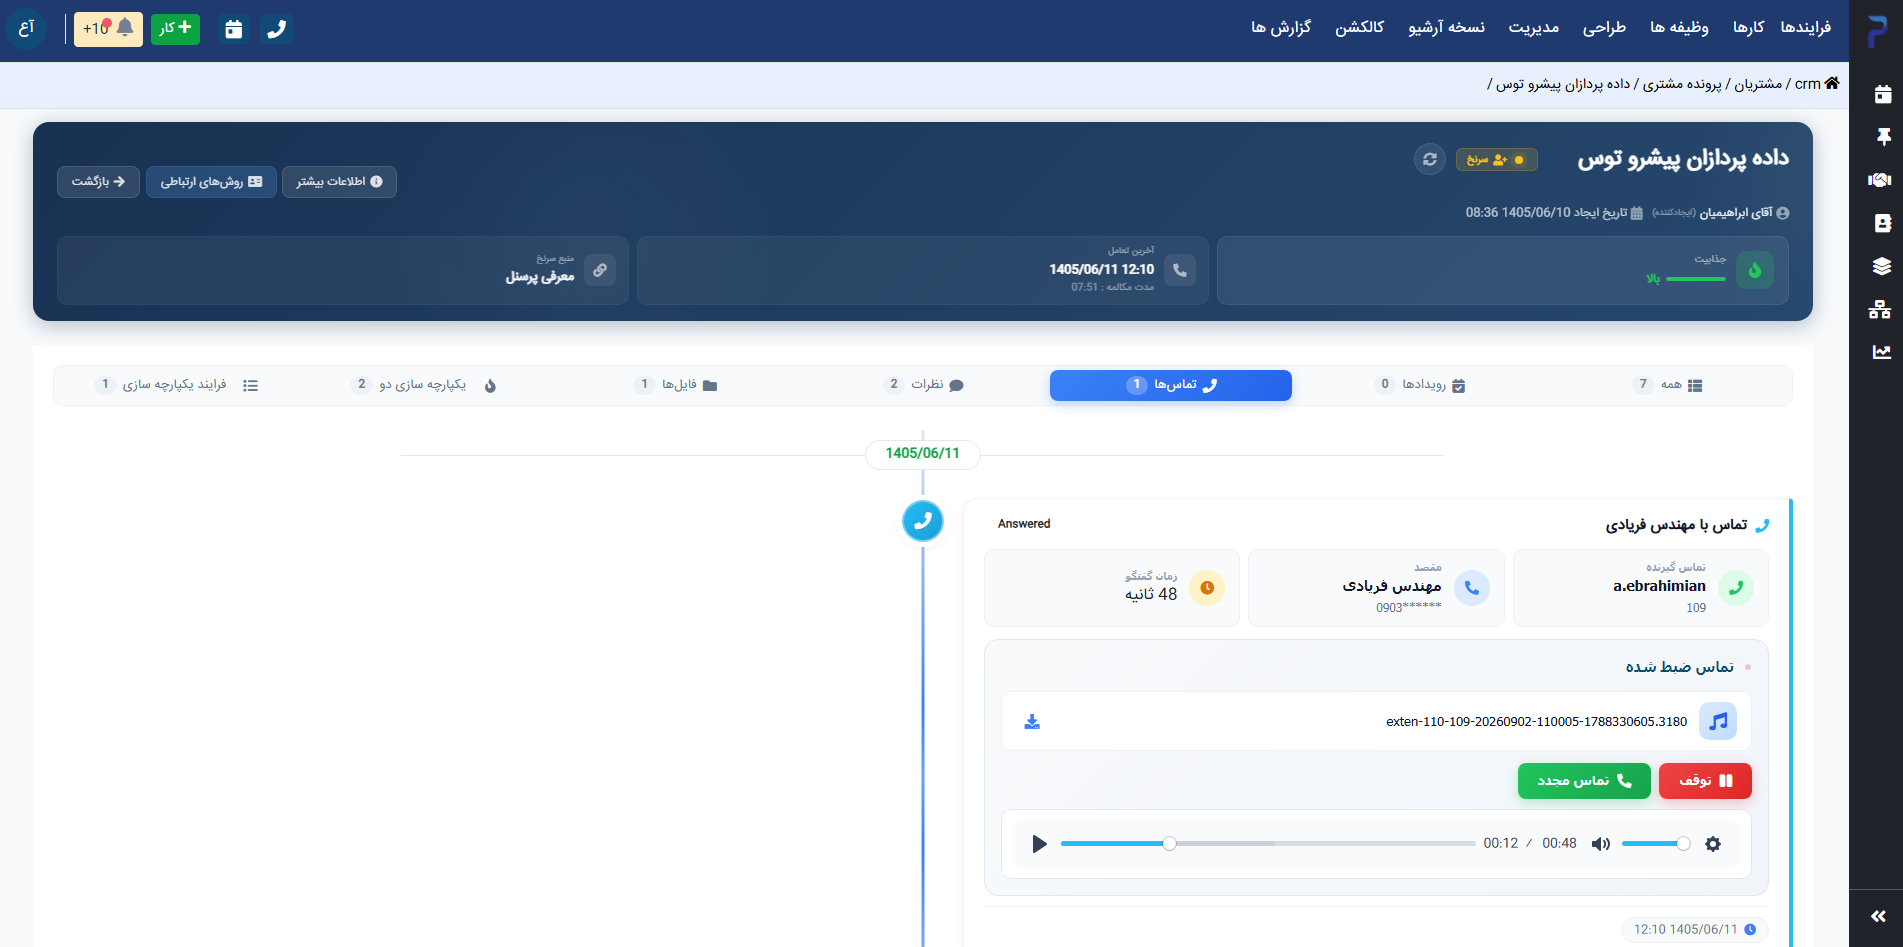
Task: Open the chart icon in sidebar
Action: click(1881, 352)
